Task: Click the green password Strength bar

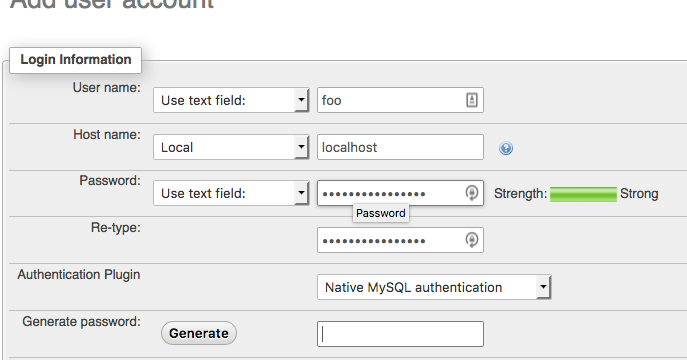Action: pyautogui.click(x=583, y=194)
